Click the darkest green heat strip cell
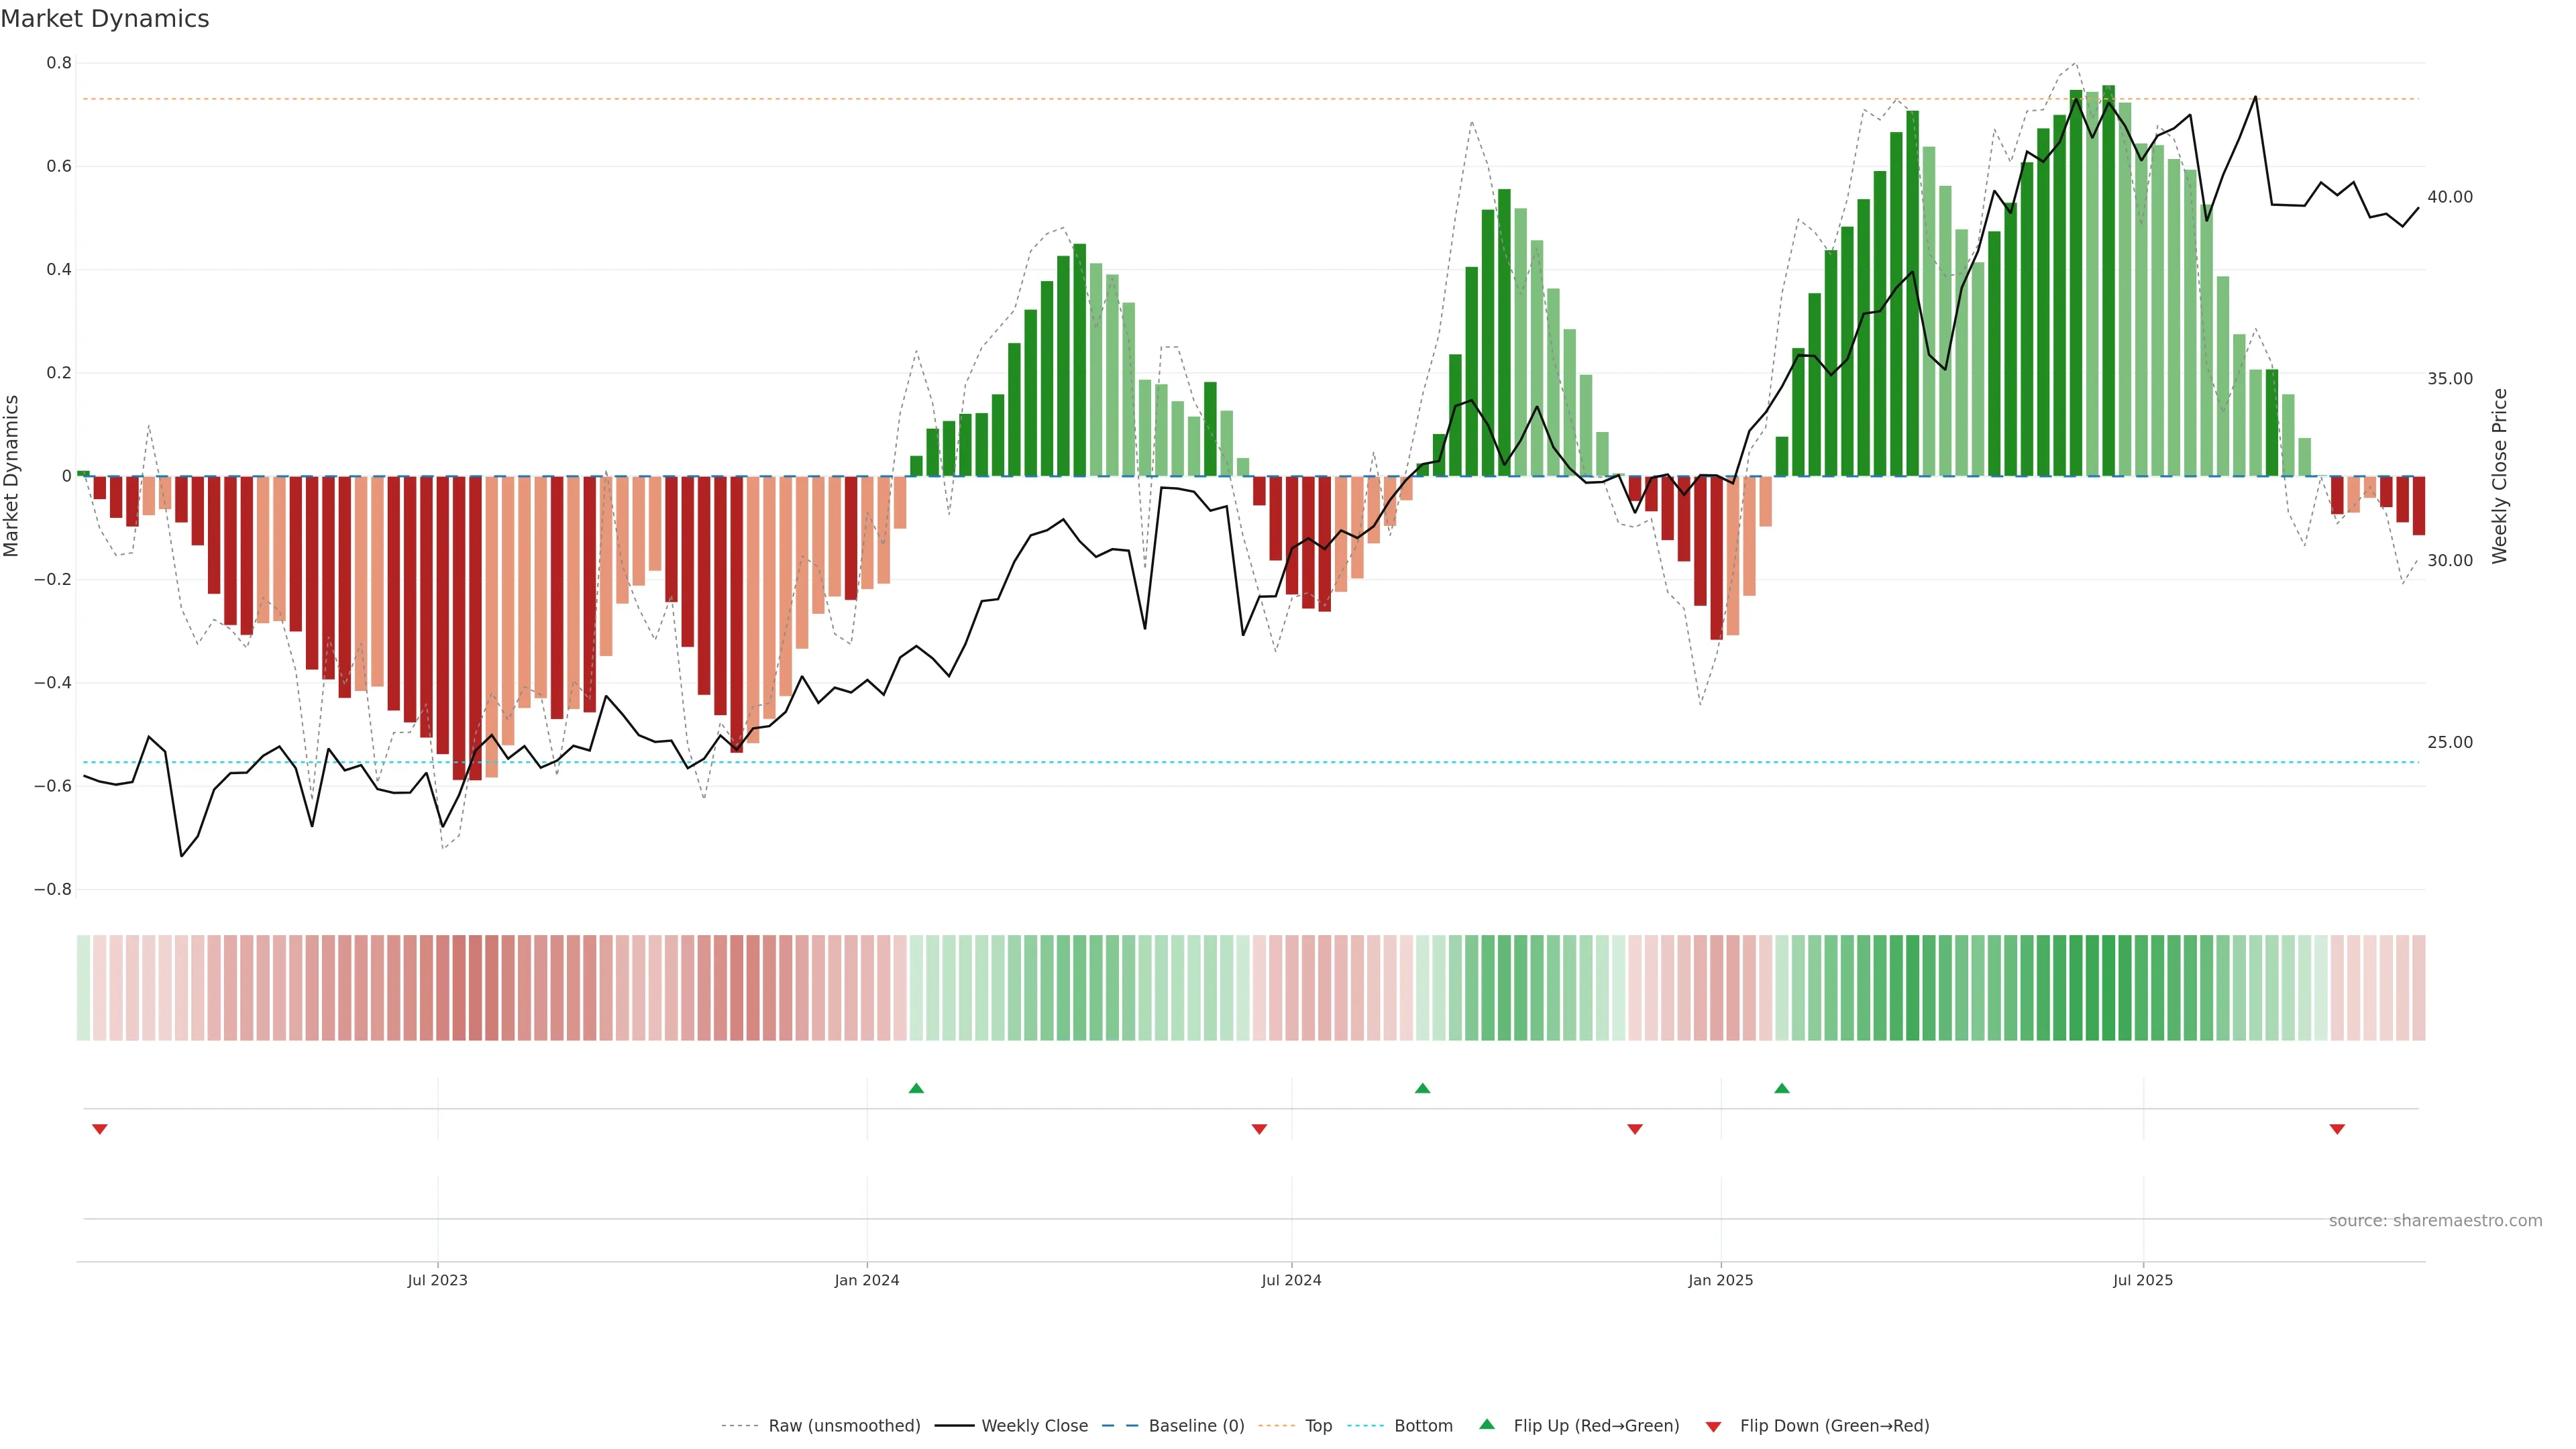2576x1449 pixels. (x=2108, y=988)
